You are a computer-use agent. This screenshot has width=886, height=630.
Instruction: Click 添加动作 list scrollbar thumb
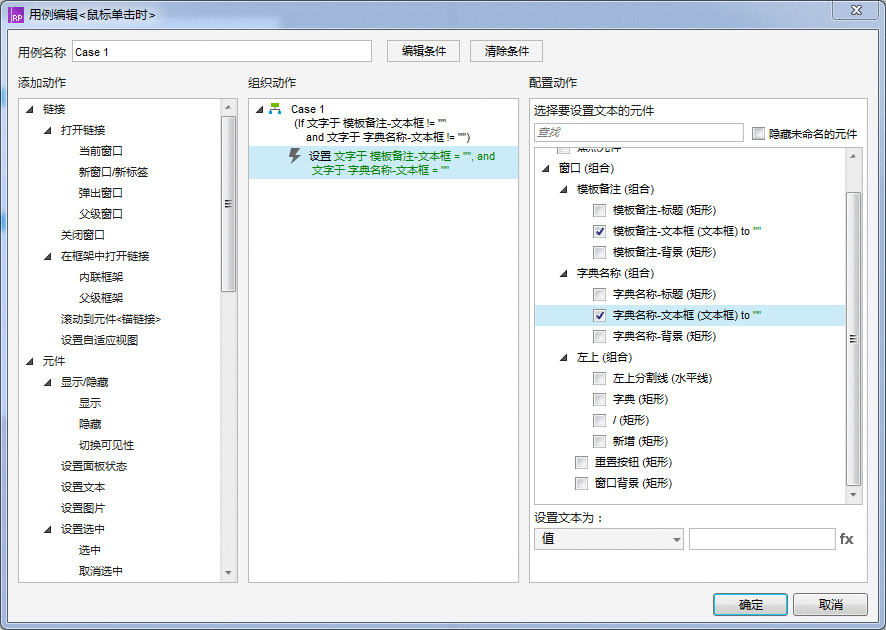tap(228, 204)
